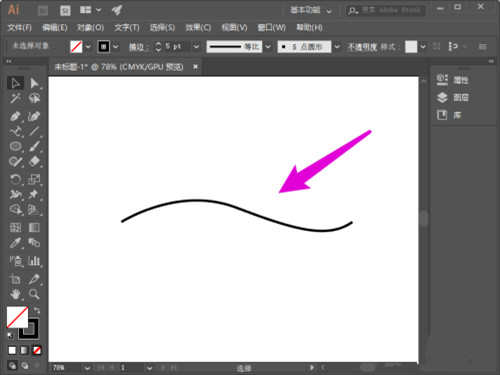Click the 描边 stroke link

tap(138, 47)
